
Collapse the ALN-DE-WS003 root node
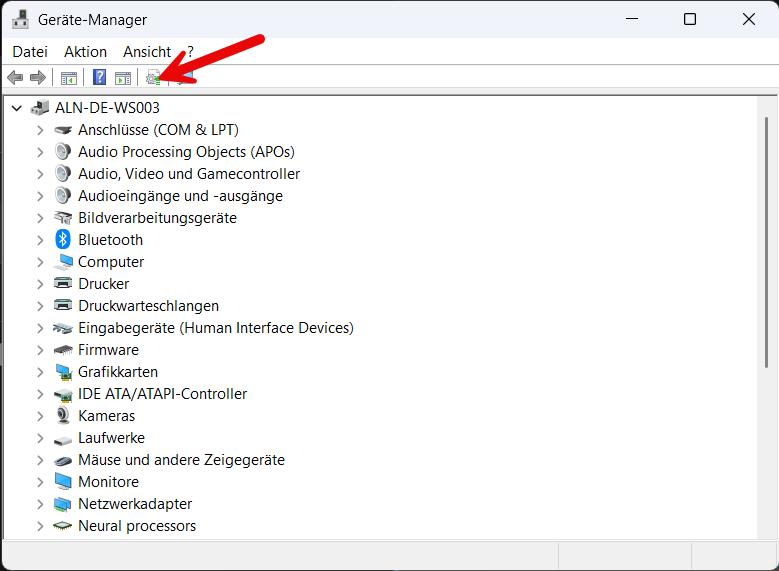coord(17,108)
